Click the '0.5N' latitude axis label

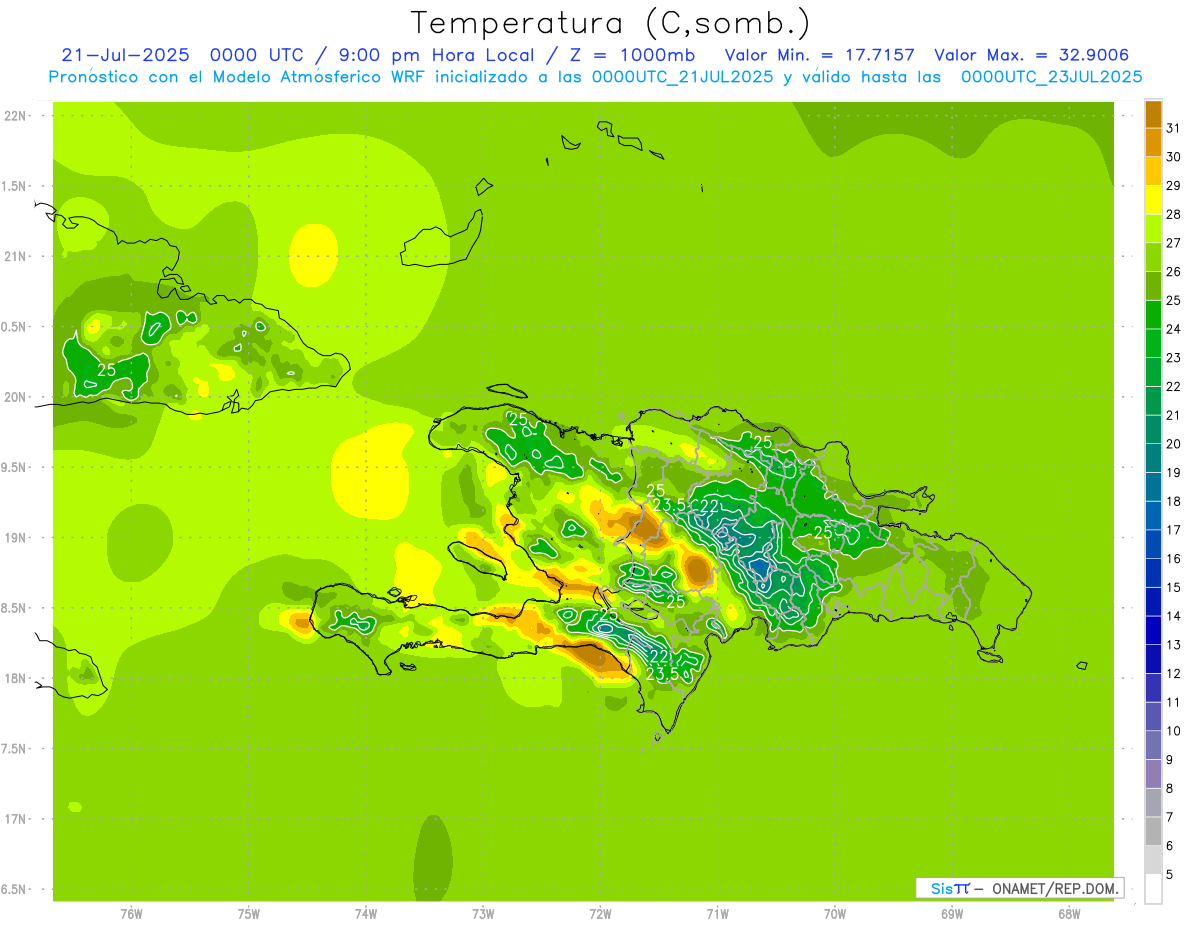[14, 327]
